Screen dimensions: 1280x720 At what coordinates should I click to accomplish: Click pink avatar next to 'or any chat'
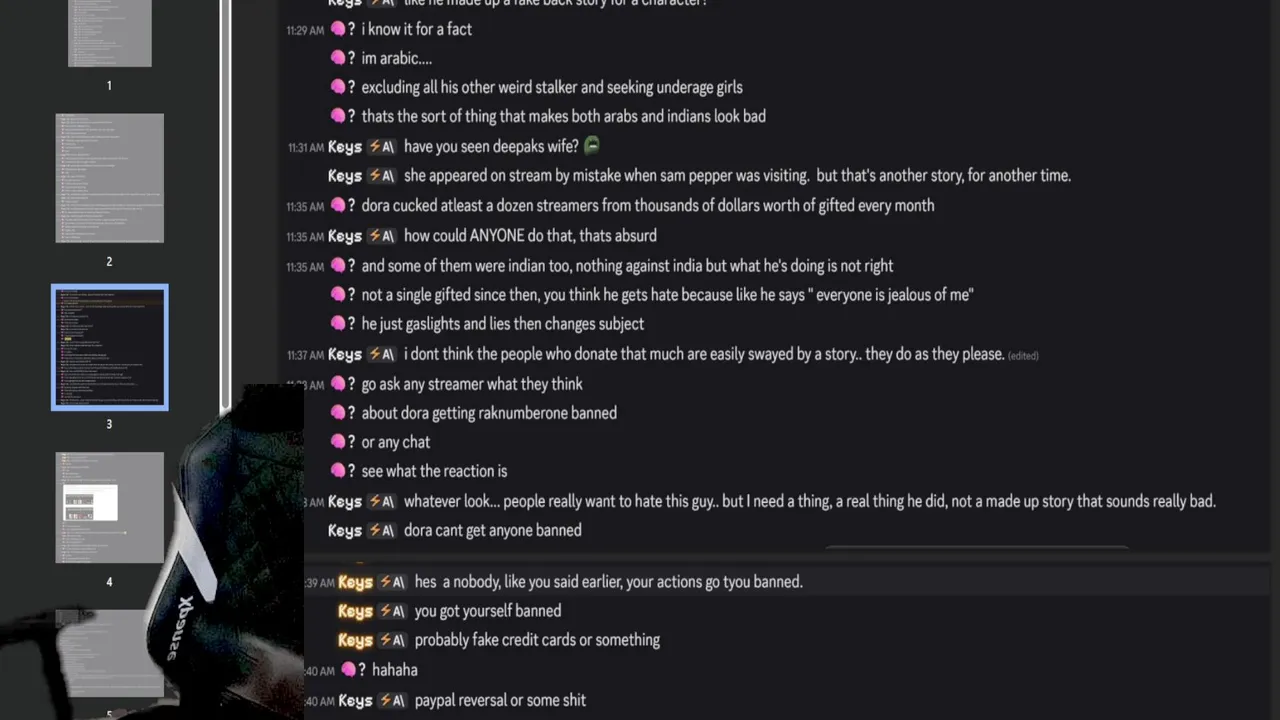coord(338,442)
